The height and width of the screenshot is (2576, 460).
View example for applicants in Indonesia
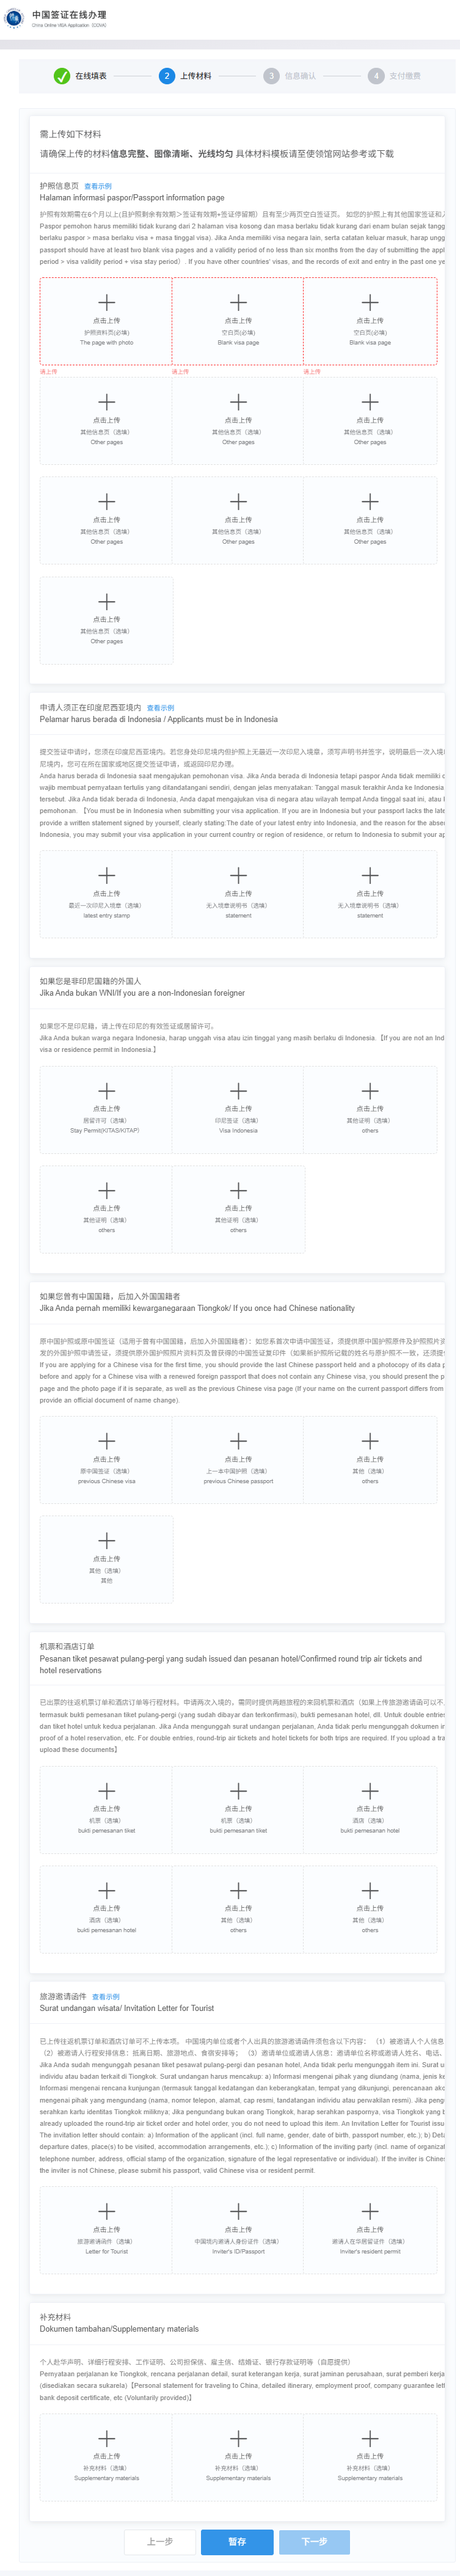pyautogui.click(x=160, y=707)
